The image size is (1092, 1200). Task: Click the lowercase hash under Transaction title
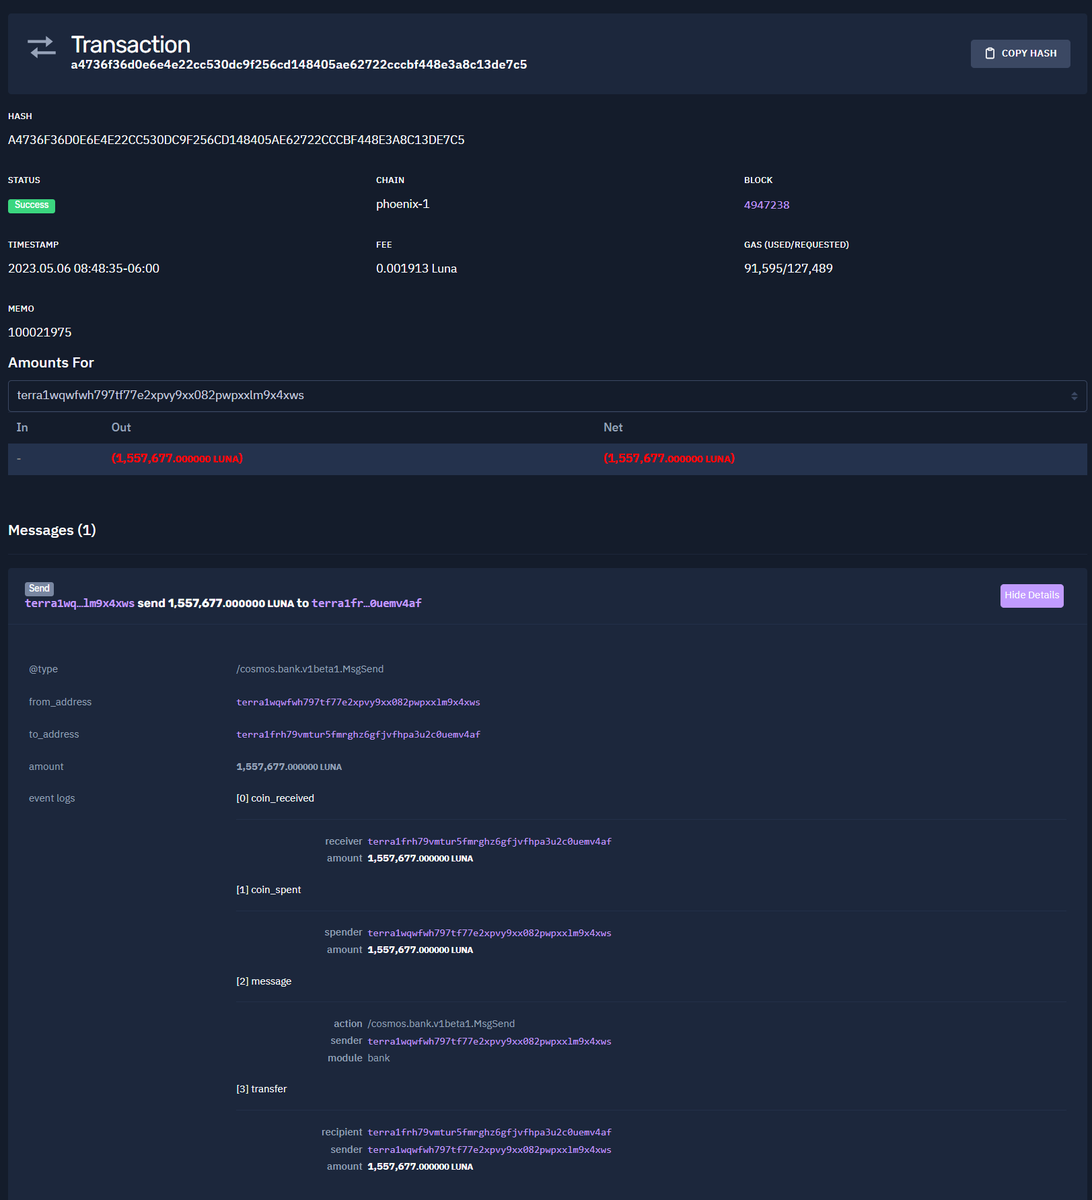point(299,65)
